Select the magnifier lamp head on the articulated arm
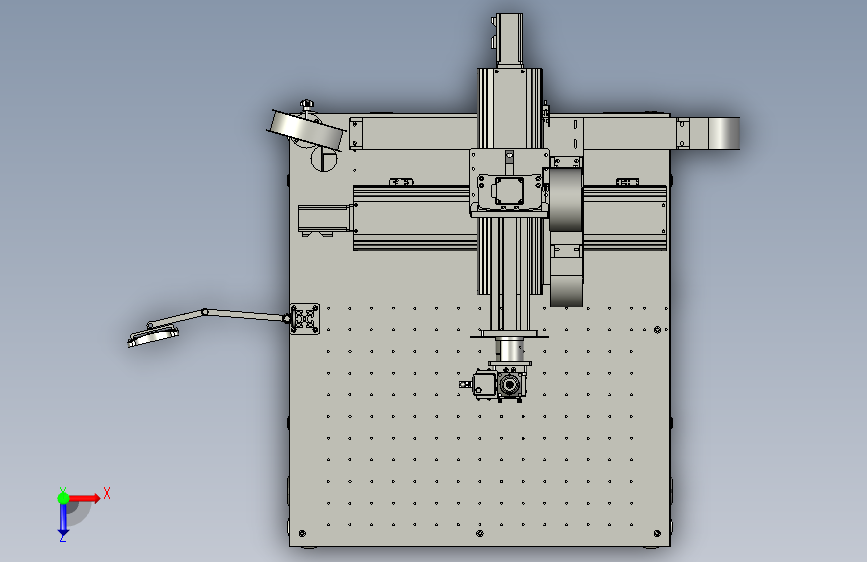This screenshot has width=867, height=562. coord(153,336)
